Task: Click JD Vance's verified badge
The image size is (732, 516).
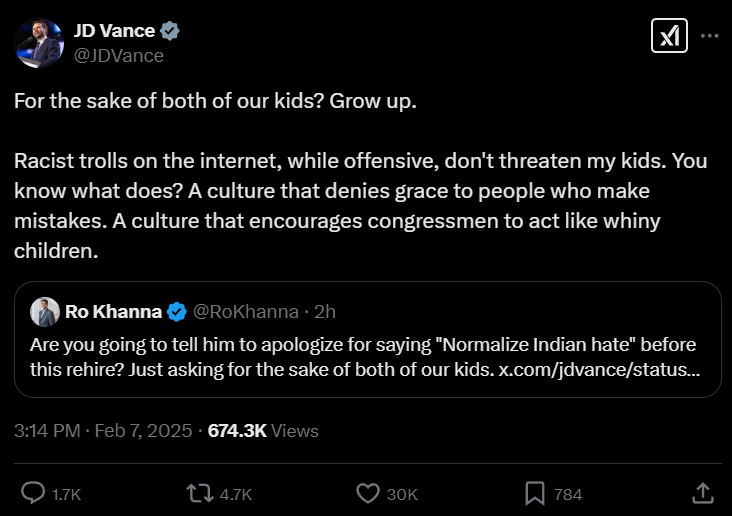Action: click(171, 31)
